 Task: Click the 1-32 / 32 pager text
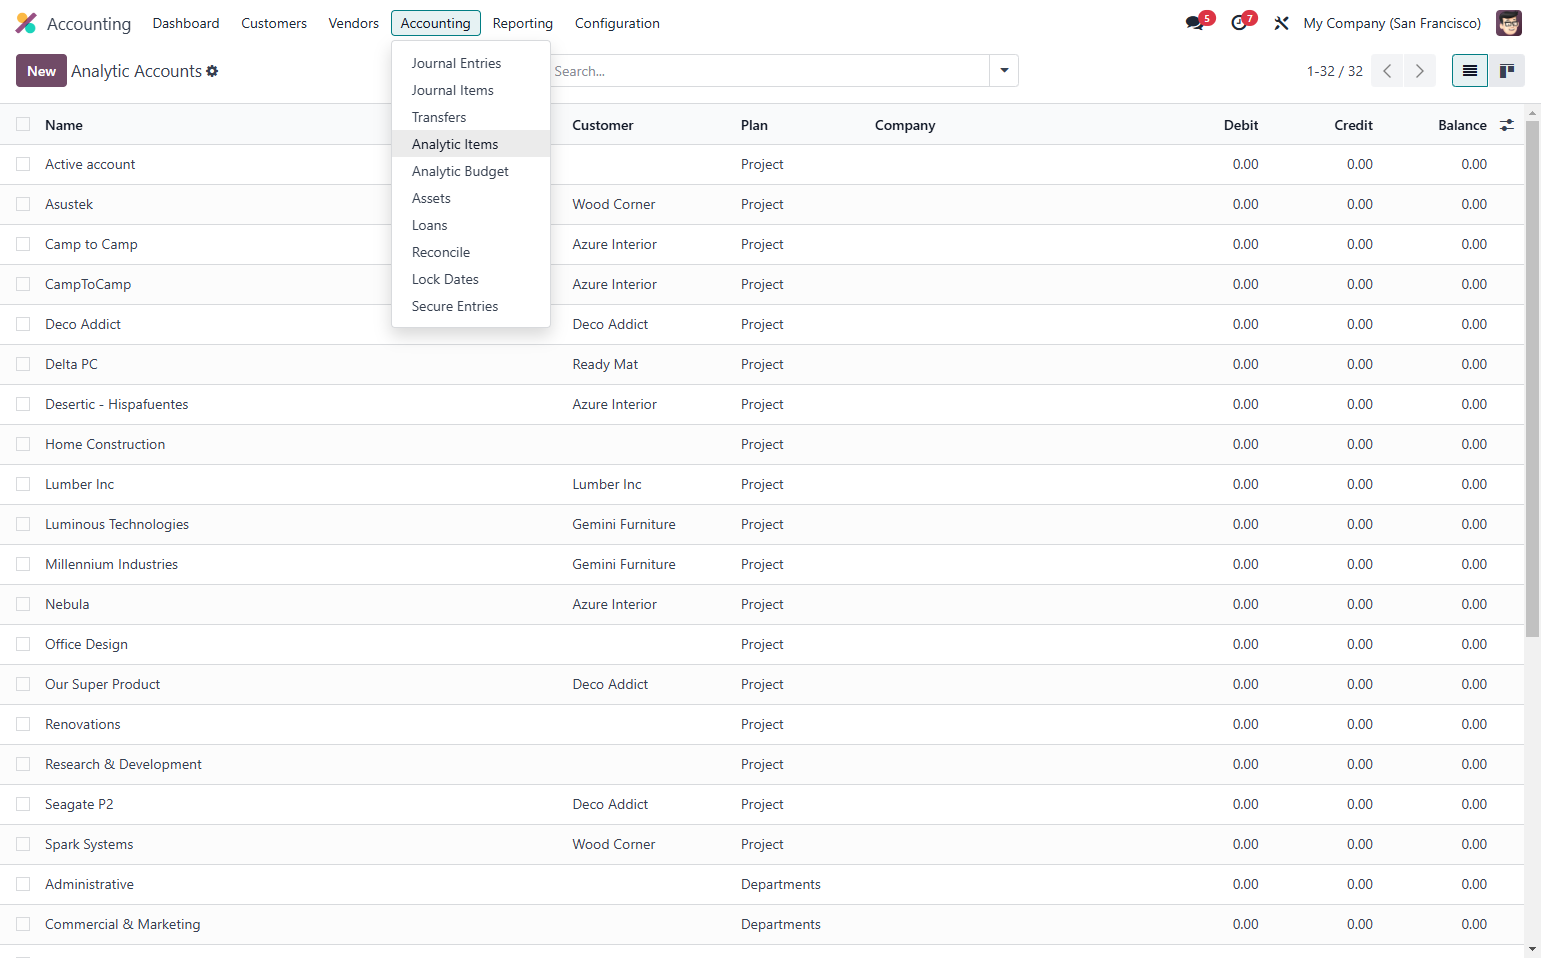(1334, 71)
